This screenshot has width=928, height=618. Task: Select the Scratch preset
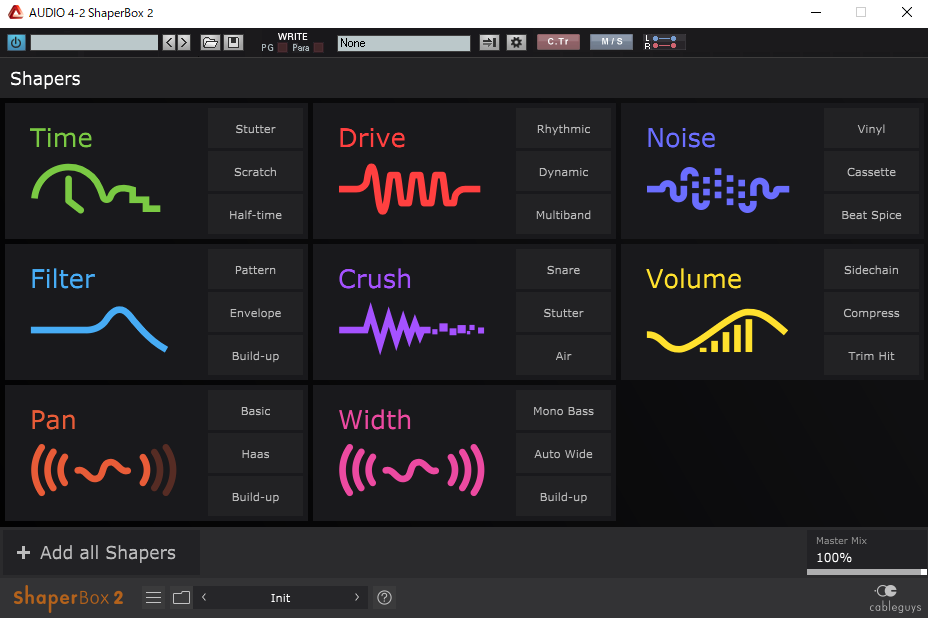click(256, 172)
